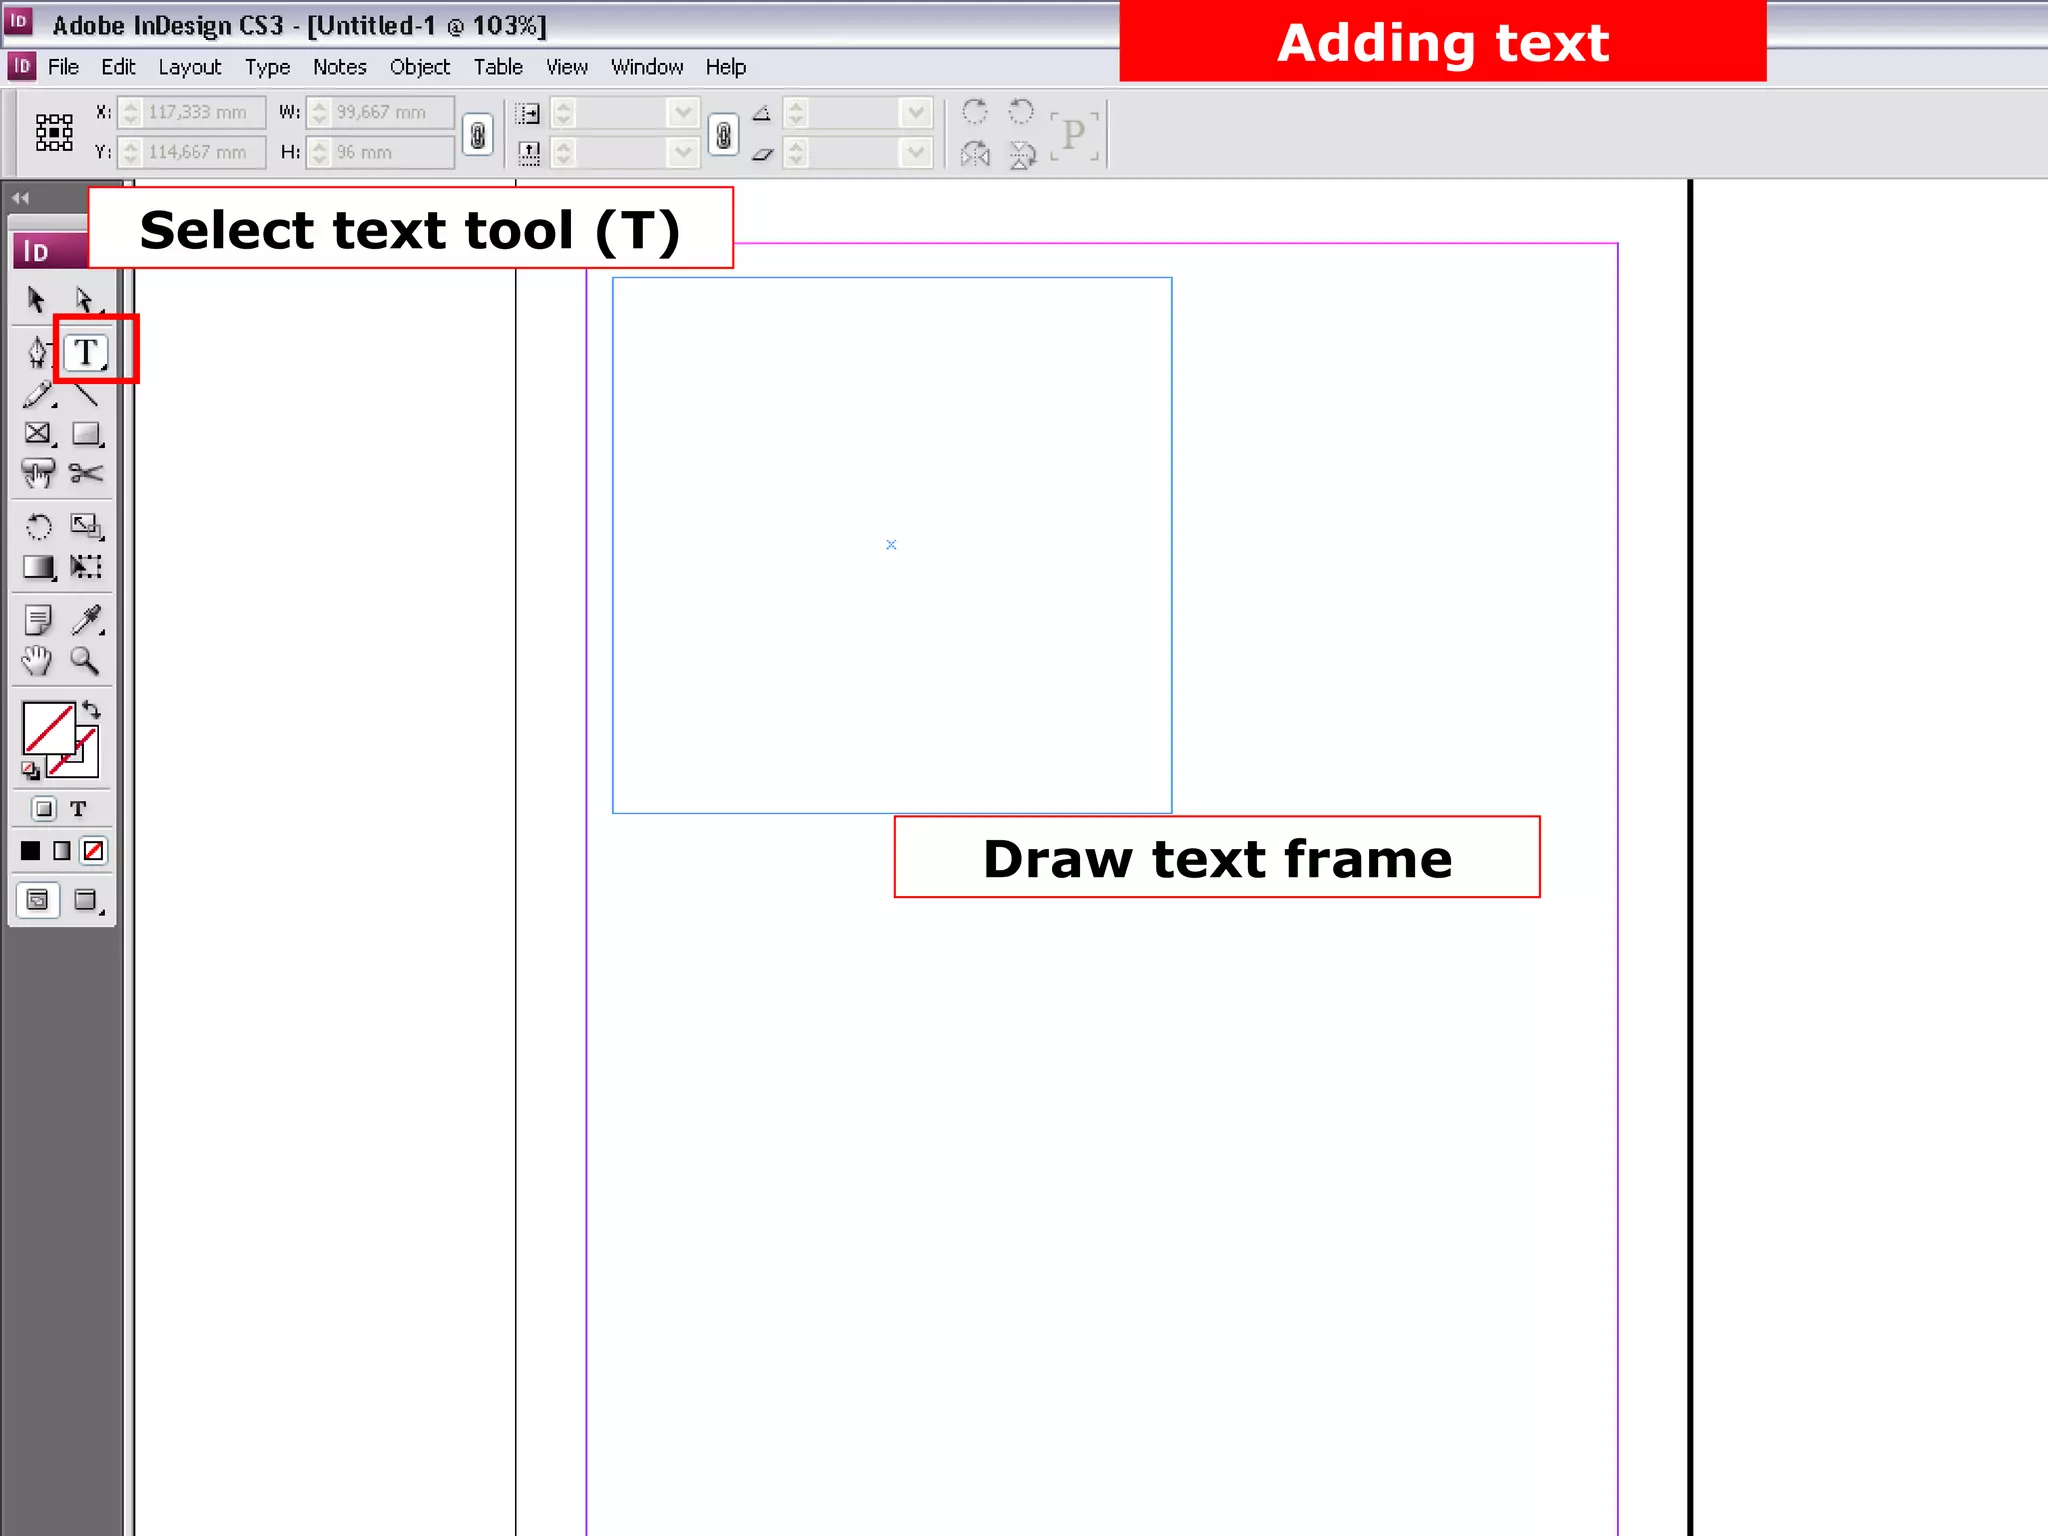This screenshot has height=1536, width=2048.
Task: Select the Type tool (T)
Action: pyautogui.click(x=86, y=353)
